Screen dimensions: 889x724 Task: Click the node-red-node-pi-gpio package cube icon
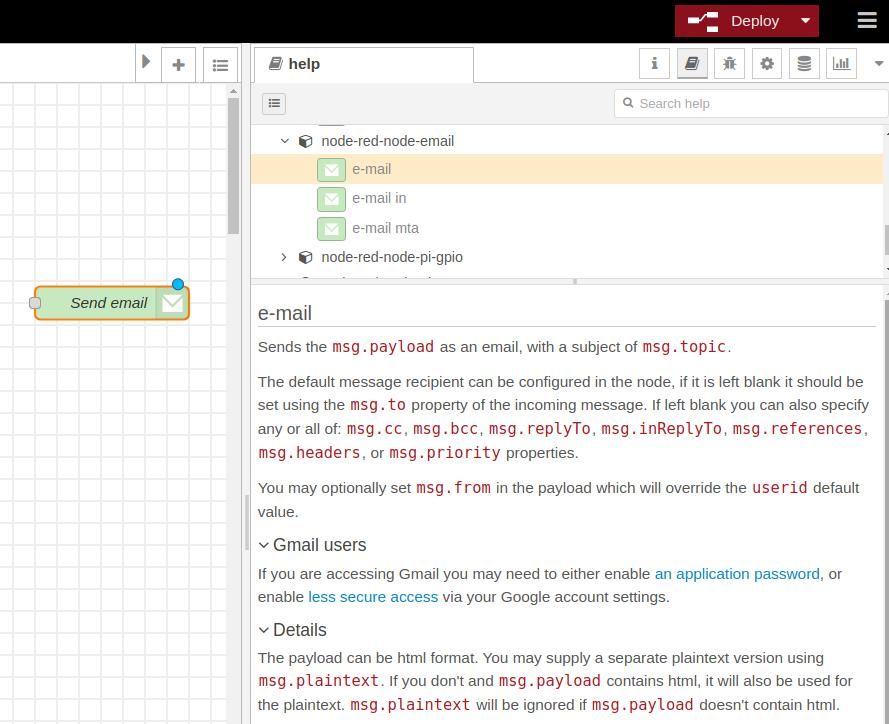click(306, 257)
